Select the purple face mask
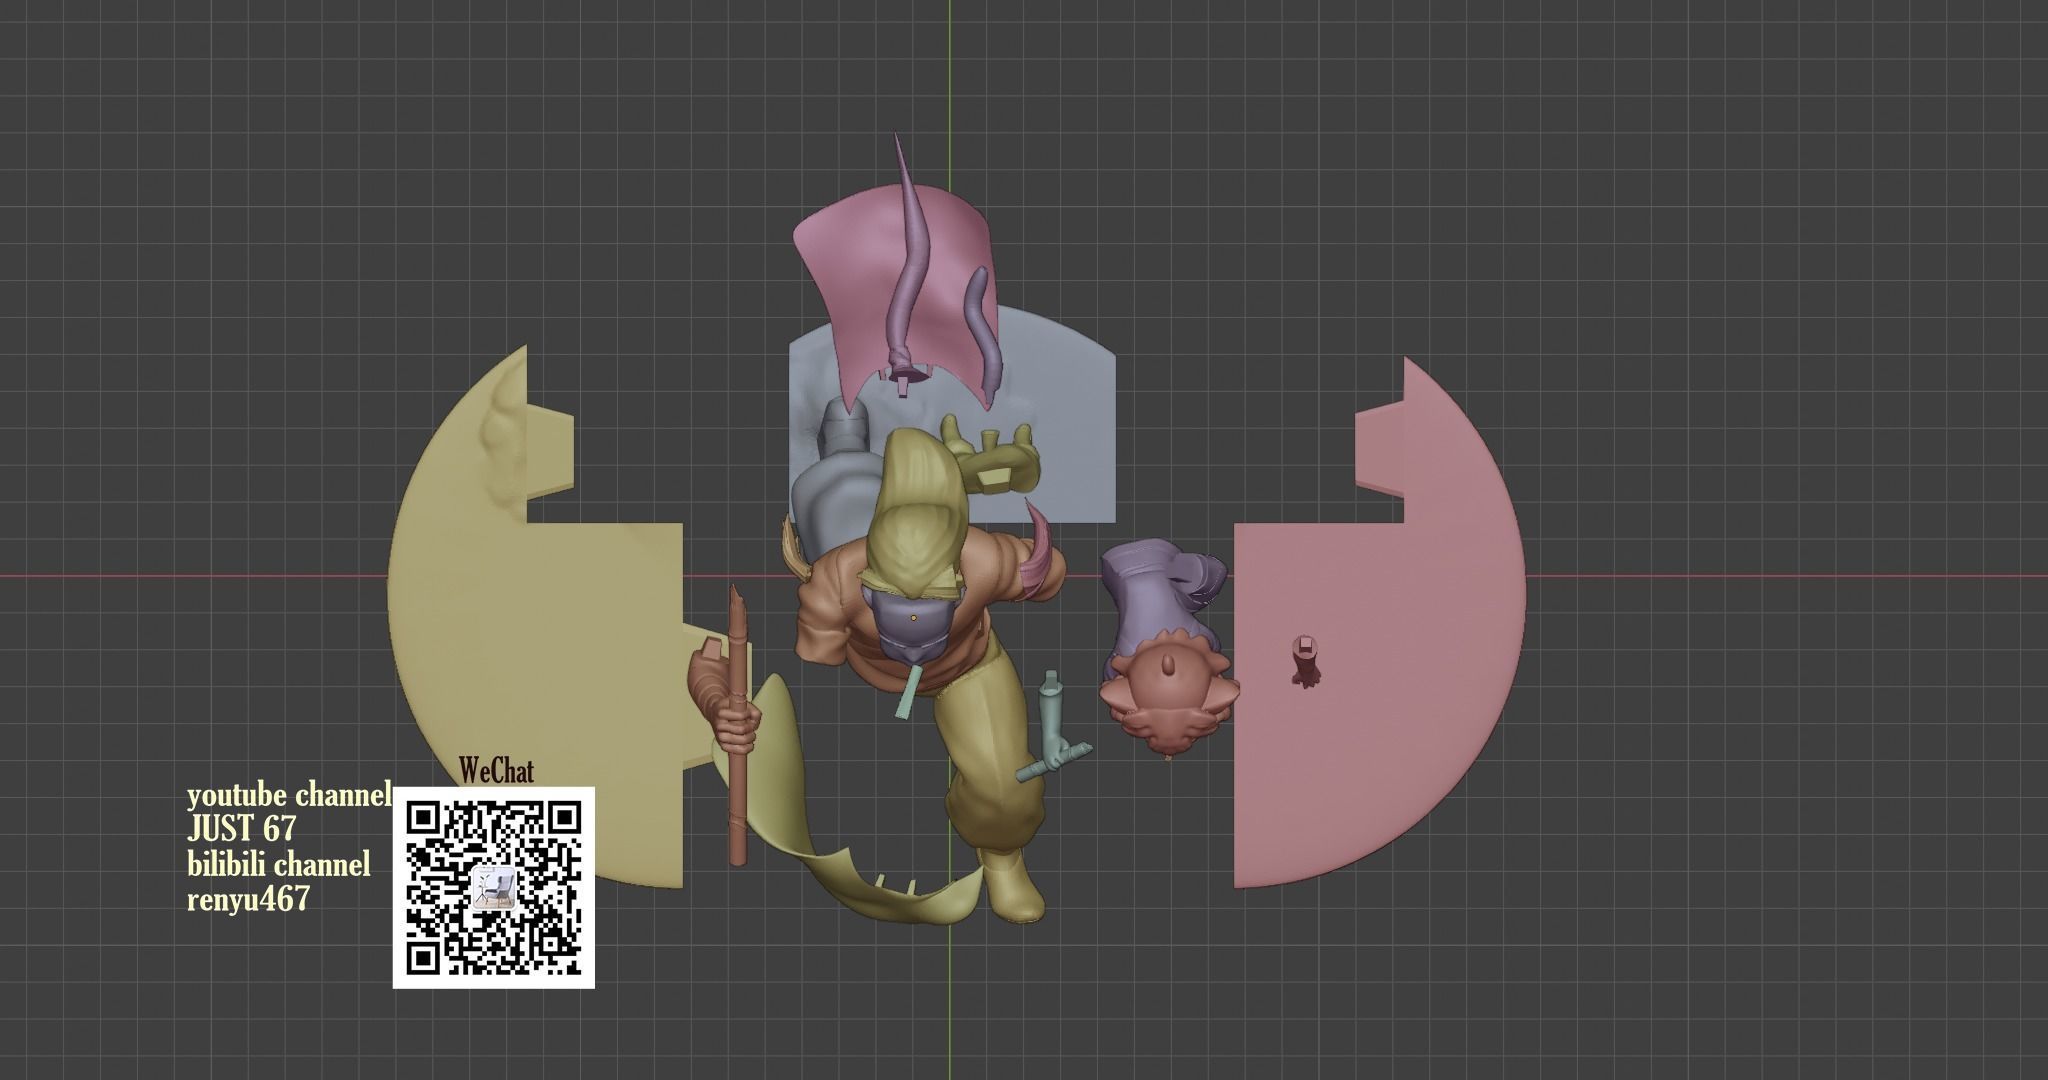This screenshot has height=1080, width=2048. [x=912, y=628]
